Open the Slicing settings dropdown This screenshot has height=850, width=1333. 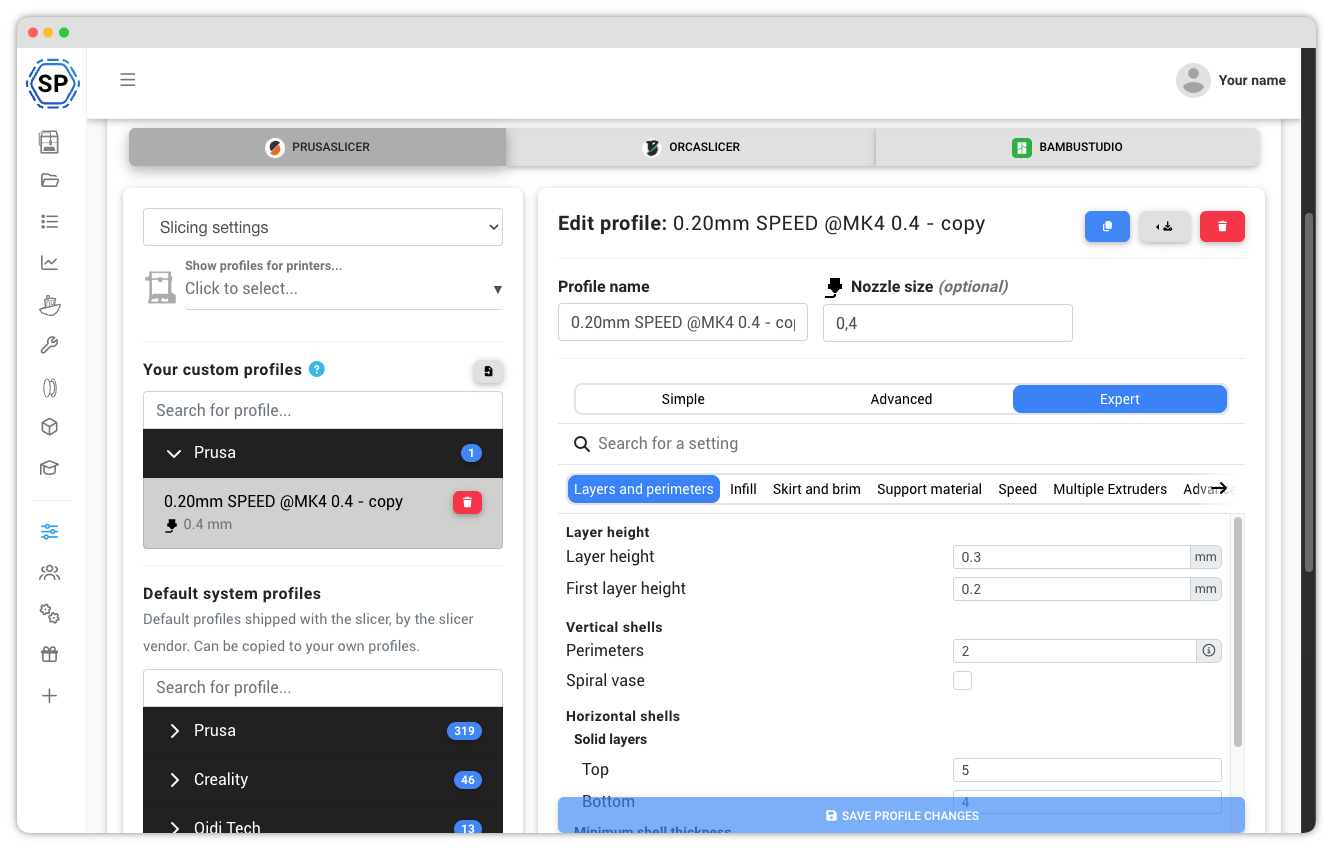click(x=322, y=227)
